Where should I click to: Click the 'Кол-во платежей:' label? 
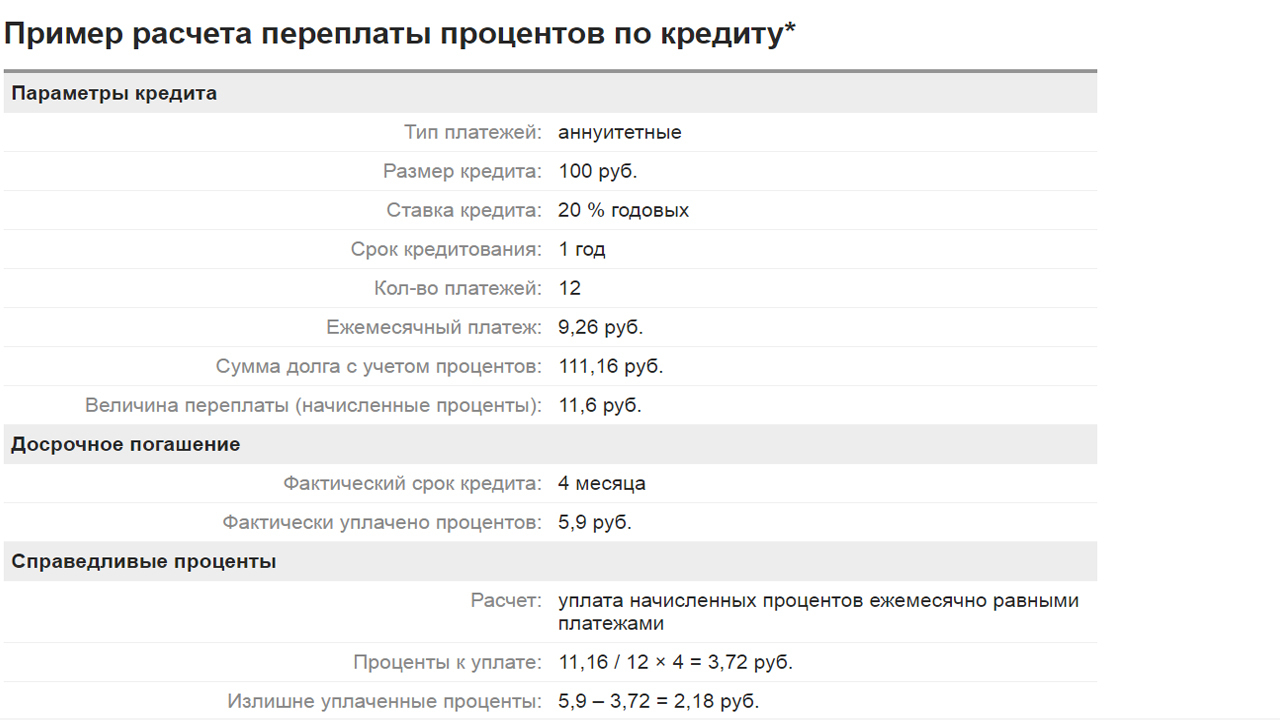458,288
